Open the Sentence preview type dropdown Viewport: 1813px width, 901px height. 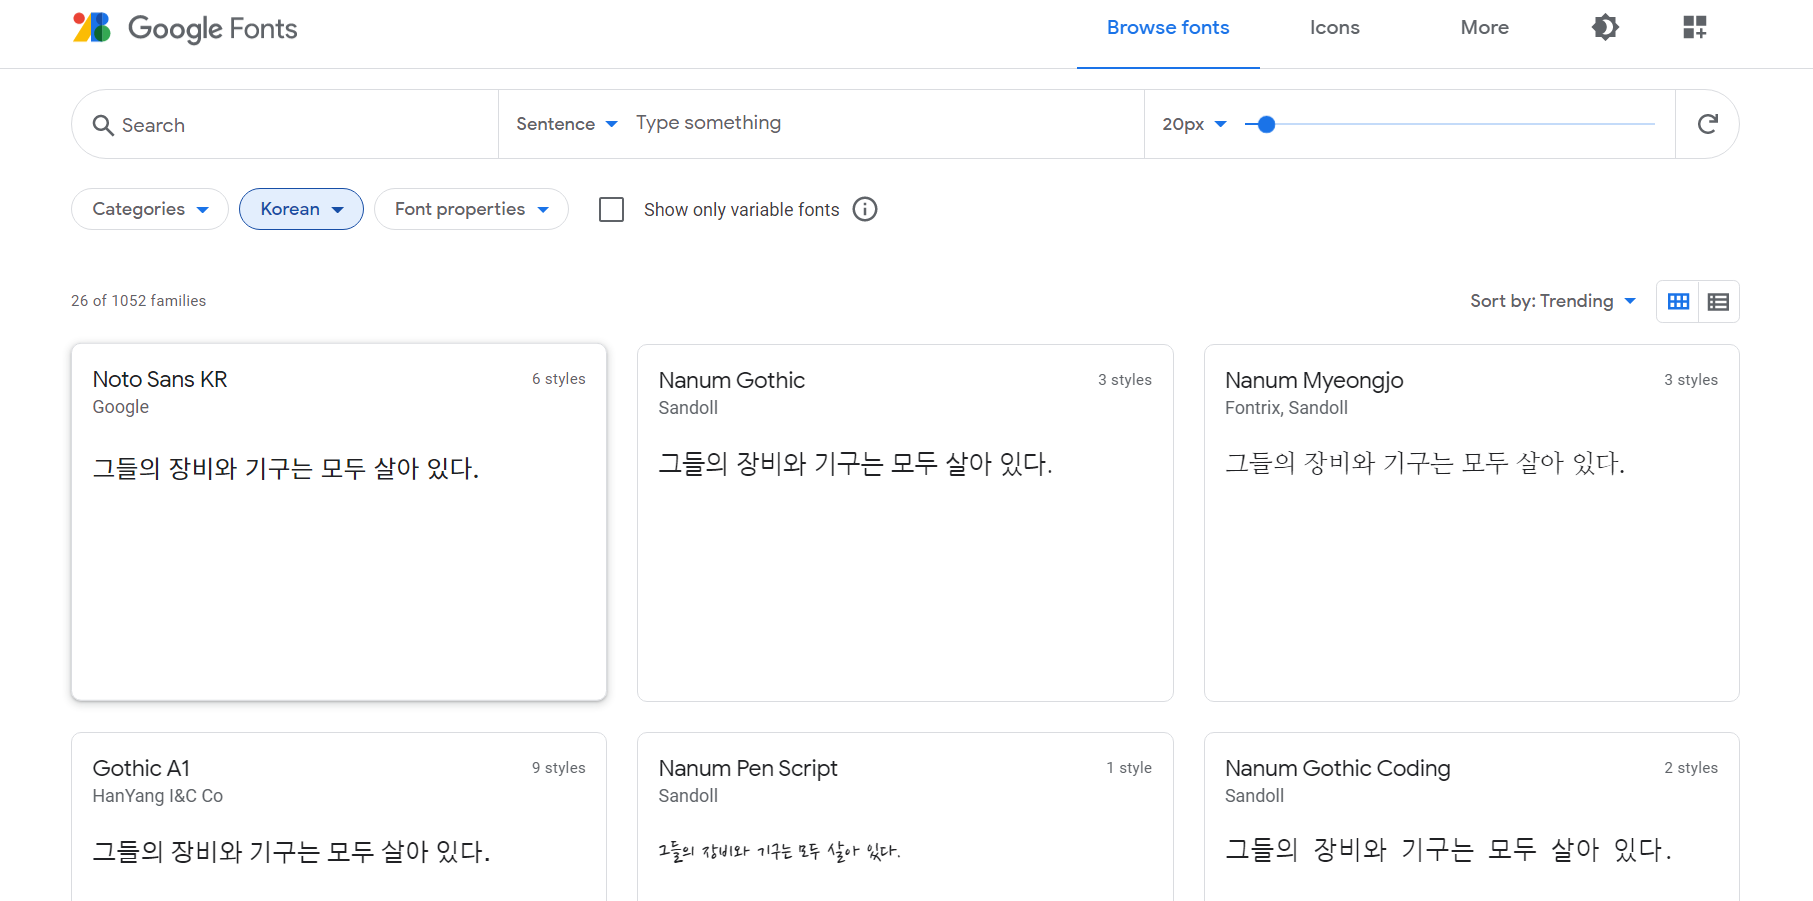click(x=566, y=123)
